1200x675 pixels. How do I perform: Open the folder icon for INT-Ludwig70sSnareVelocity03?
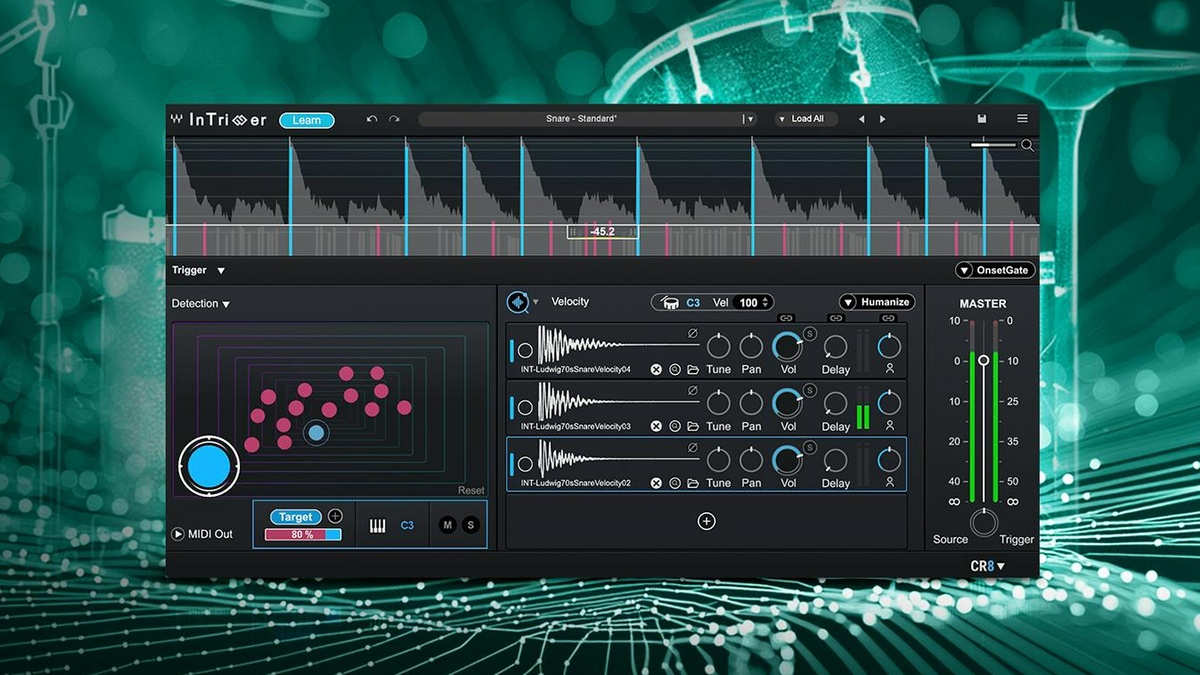[693, 426]
